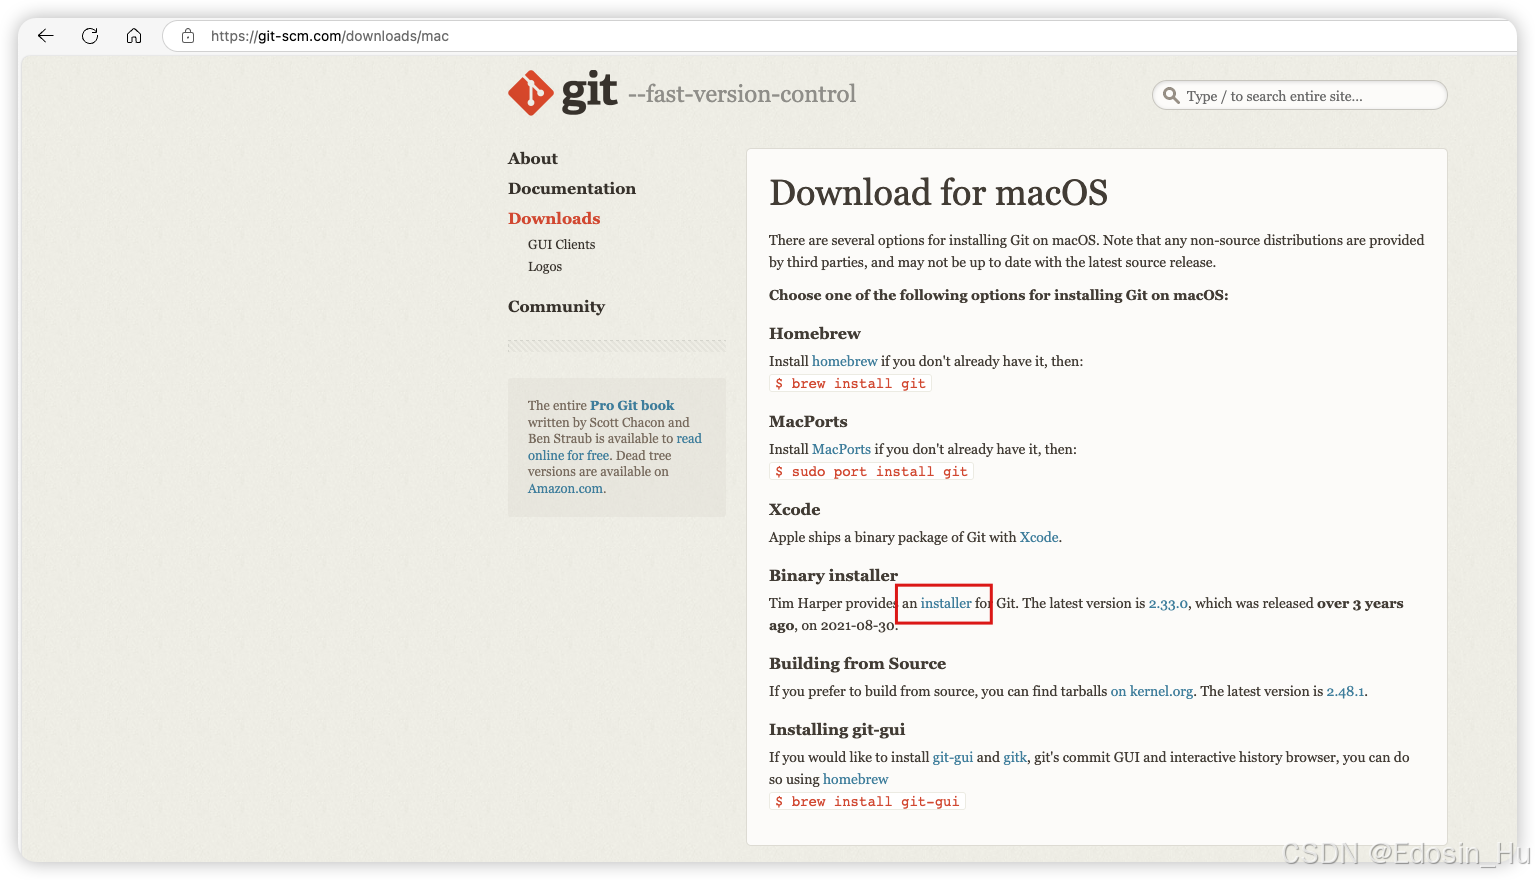Open the homebrew link under Homebrew
The image size is (1535, 880).
coord(844,361)
